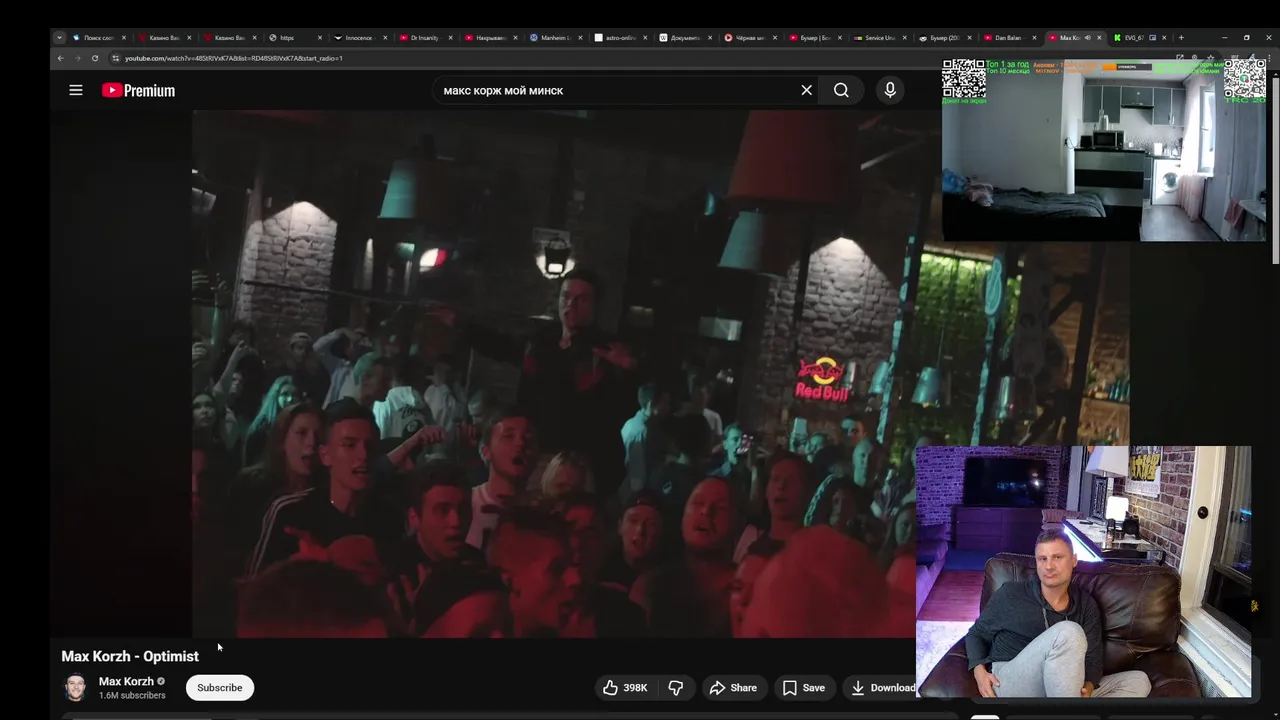Close the 'Dan Balan' tab

pyautogui.click(x=1034, y=38)
